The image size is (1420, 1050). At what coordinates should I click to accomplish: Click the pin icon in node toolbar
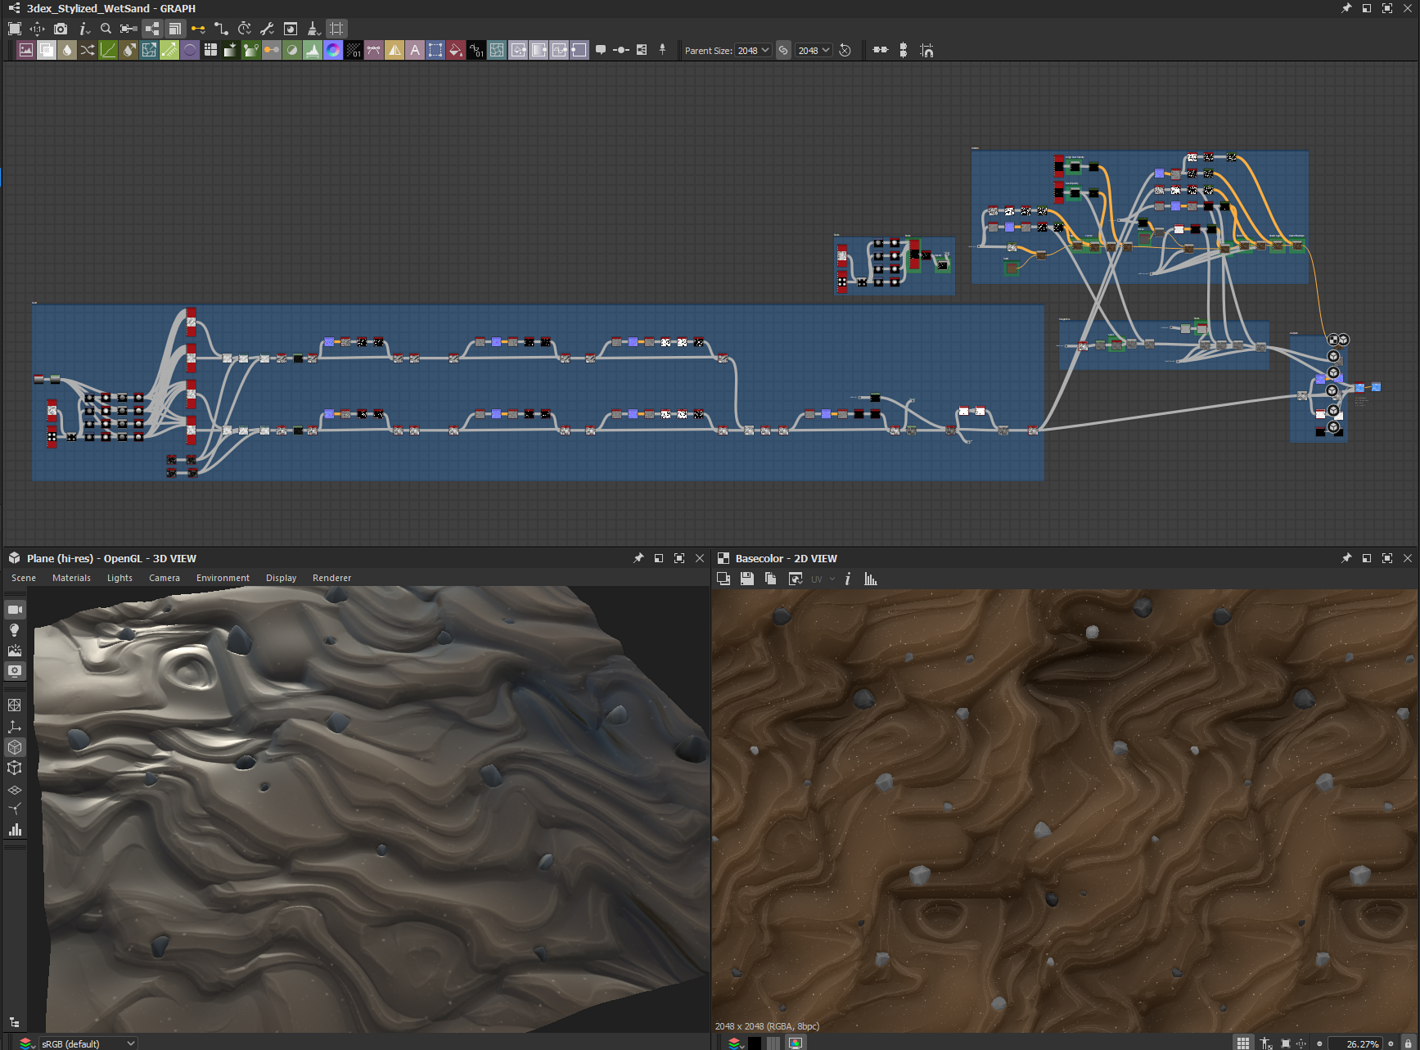662,50
